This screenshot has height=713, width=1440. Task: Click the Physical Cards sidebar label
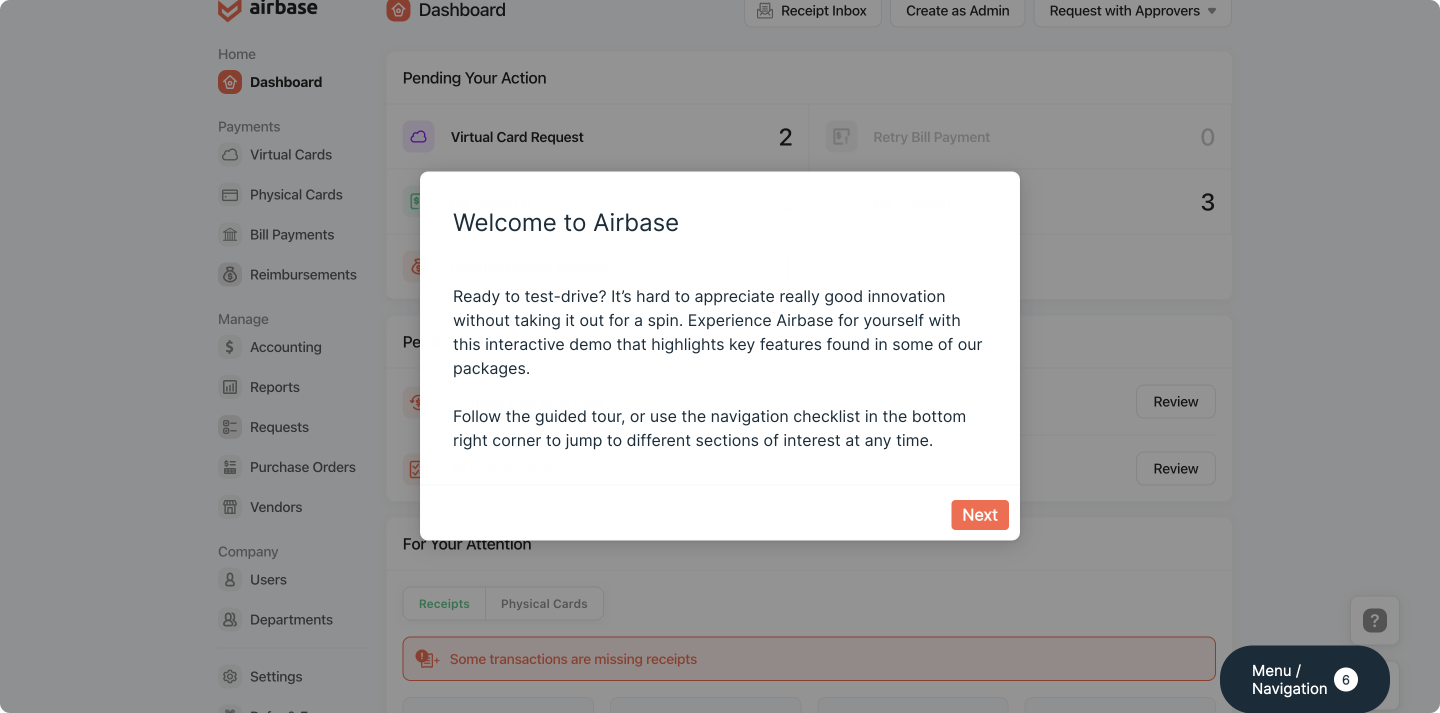coord(296,195)
